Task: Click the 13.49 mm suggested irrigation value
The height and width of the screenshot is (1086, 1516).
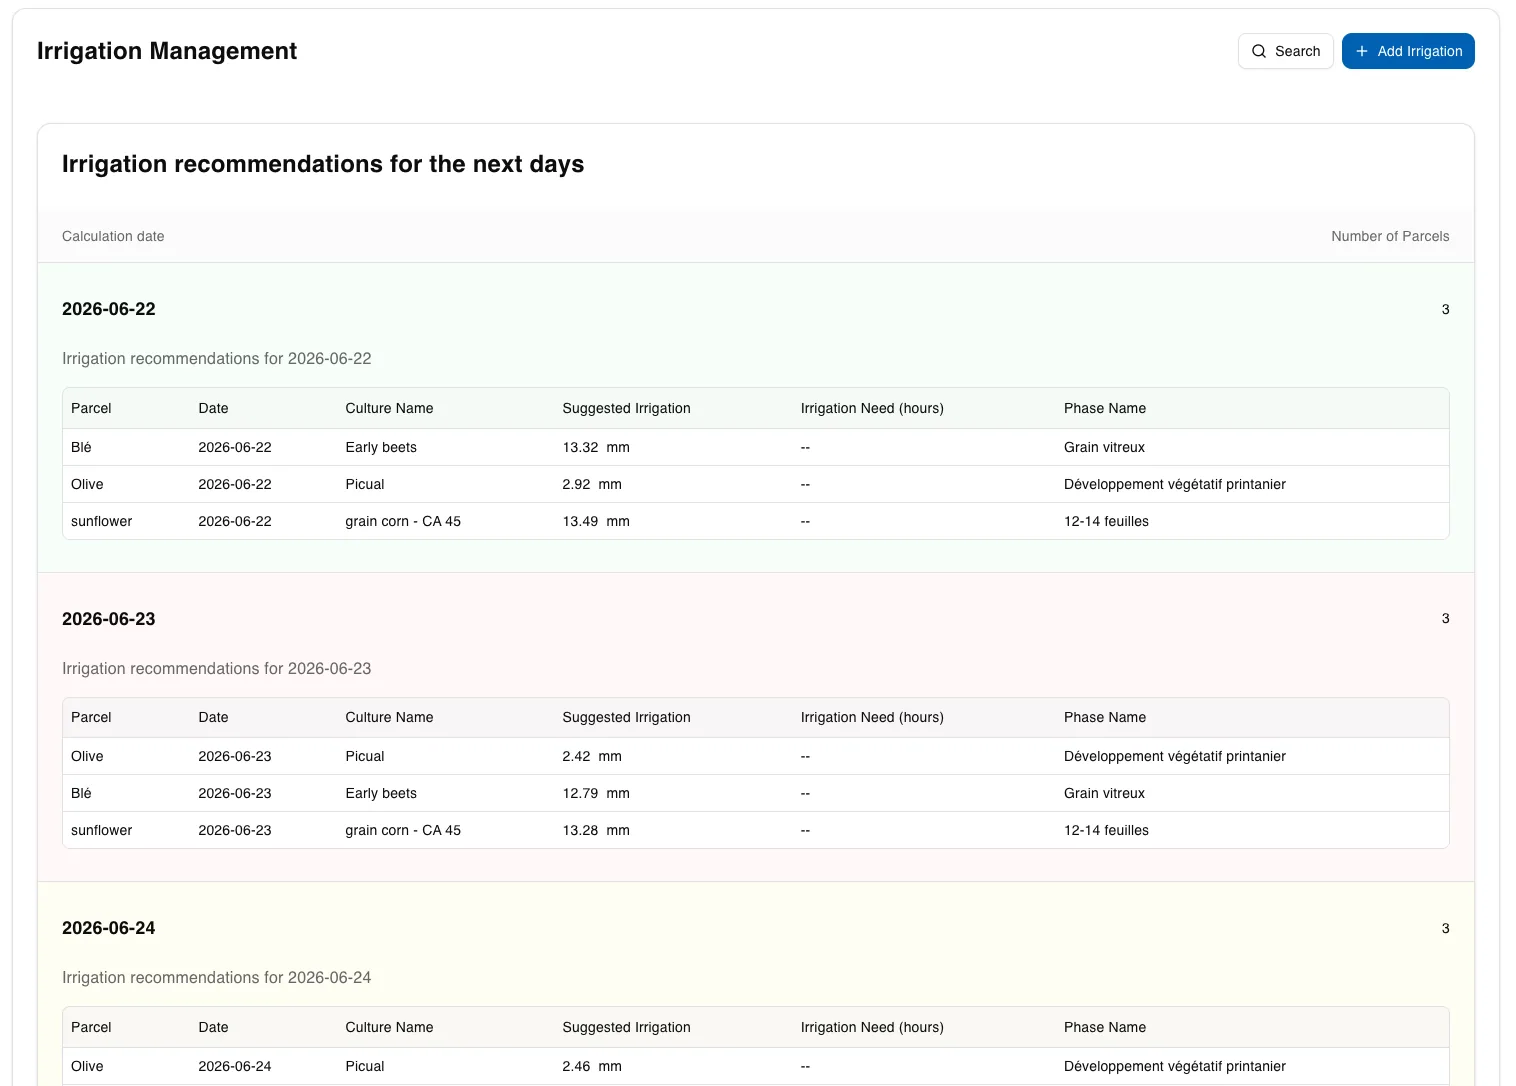Action: point(596,521)
